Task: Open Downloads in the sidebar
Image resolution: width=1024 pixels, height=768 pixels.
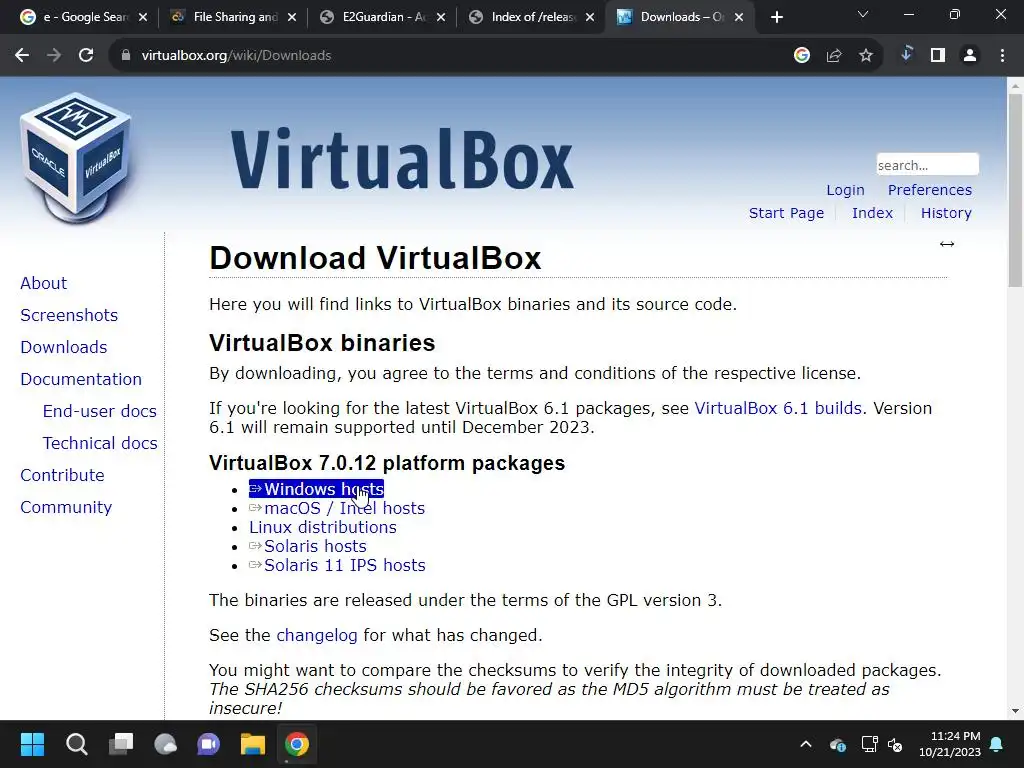Action: [63, 347]
